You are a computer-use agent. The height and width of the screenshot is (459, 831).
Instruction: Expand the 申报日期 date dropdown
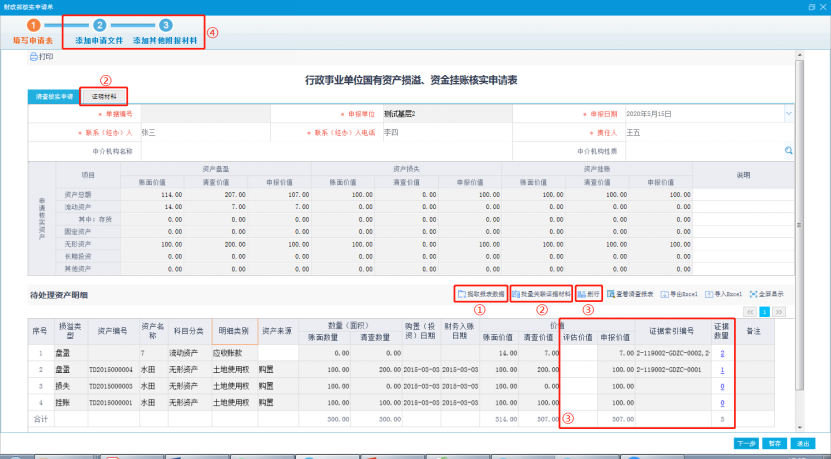tap(789, 114)
